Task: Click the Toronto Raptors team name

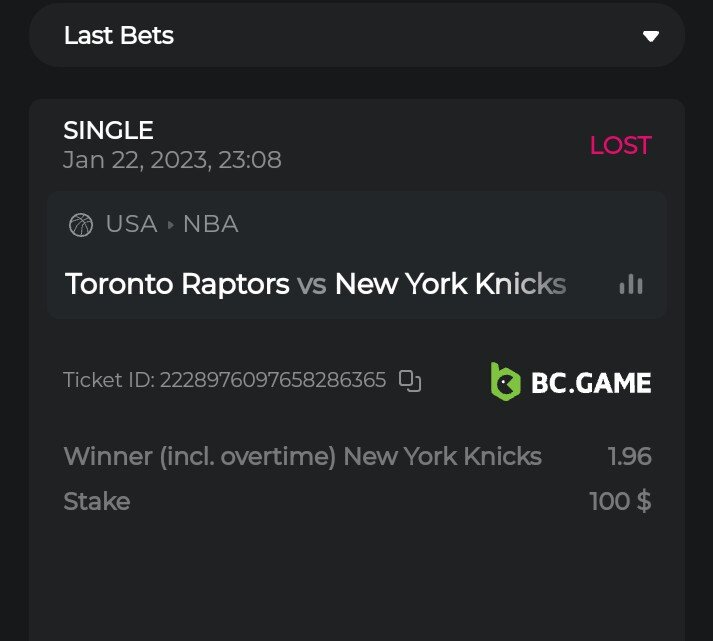Action: (x=177, y=284)
